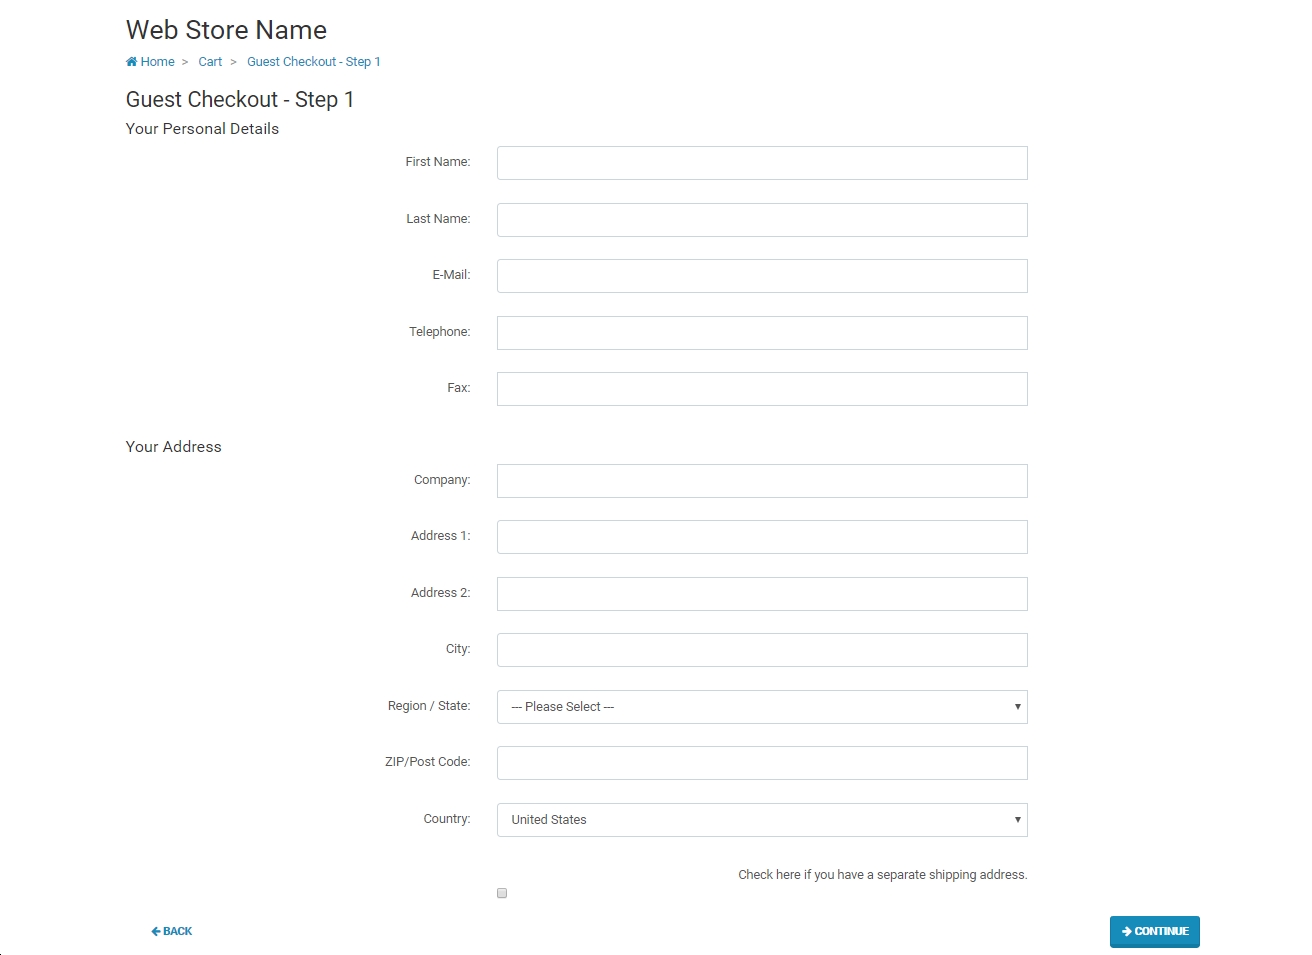Open the Guest Checkout - Step 1 breadcrumb
Viewport: 1312px width, 955px height.
point(314,62)
